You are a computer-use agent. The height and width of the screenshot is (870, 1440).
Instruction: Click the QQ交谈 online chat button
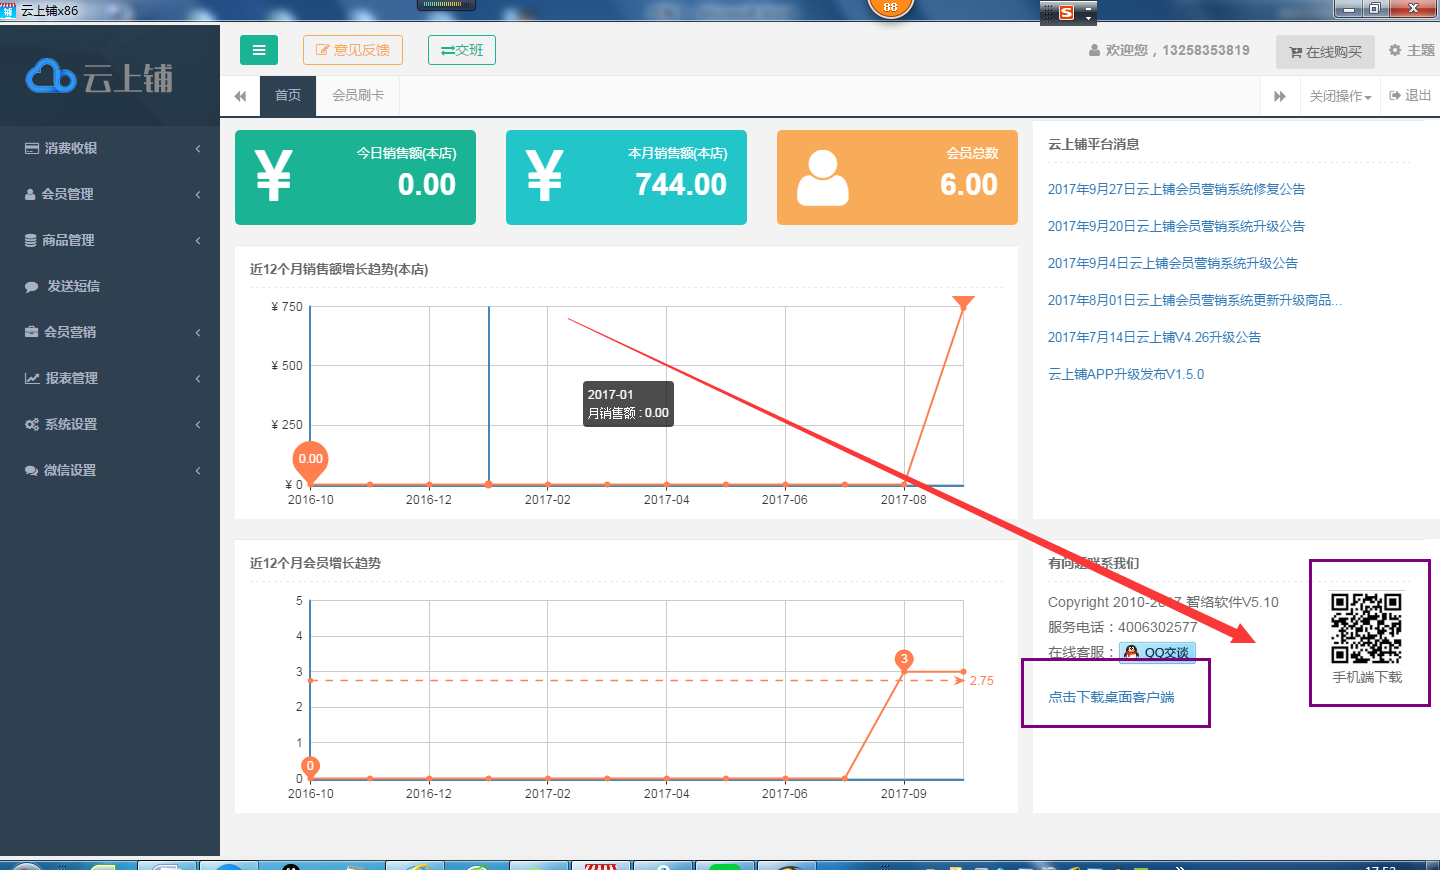pos(1157,652)
